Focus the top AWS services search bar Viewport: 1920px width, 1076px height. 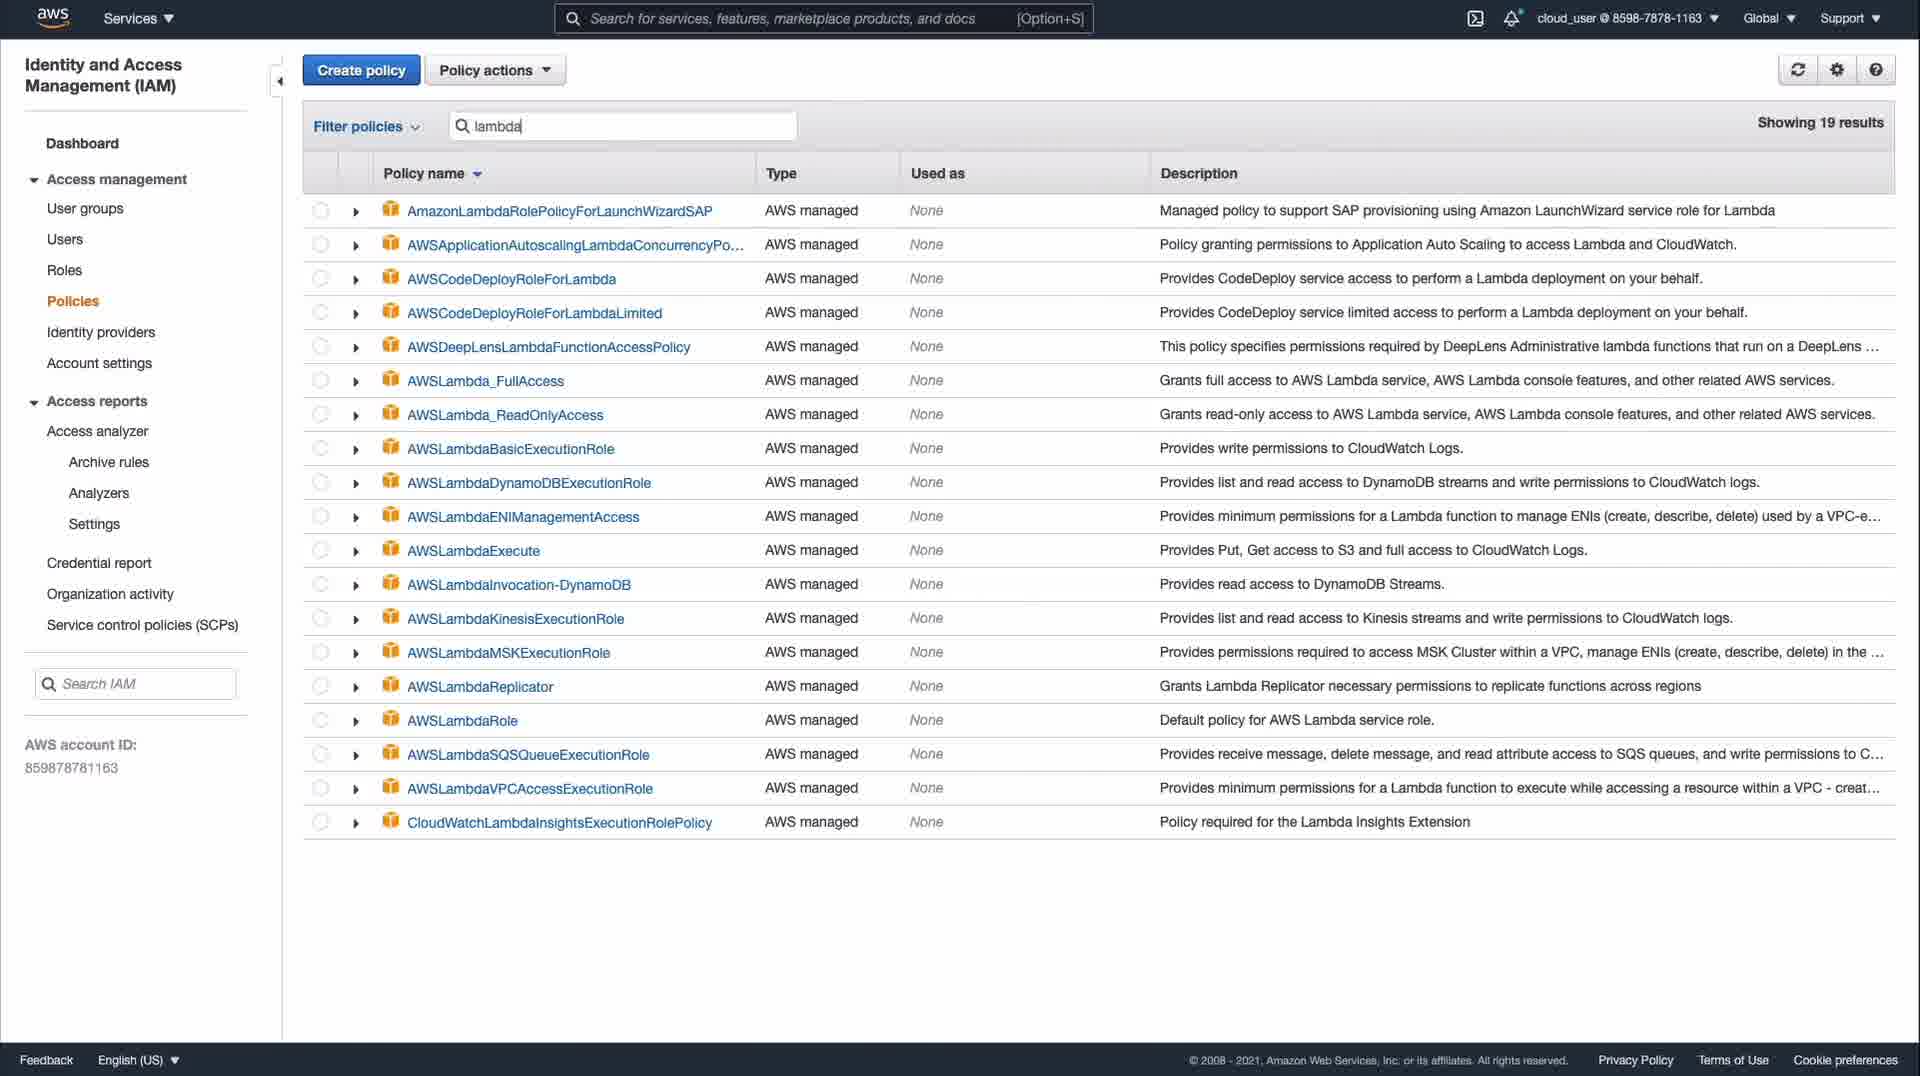[823, 18]
